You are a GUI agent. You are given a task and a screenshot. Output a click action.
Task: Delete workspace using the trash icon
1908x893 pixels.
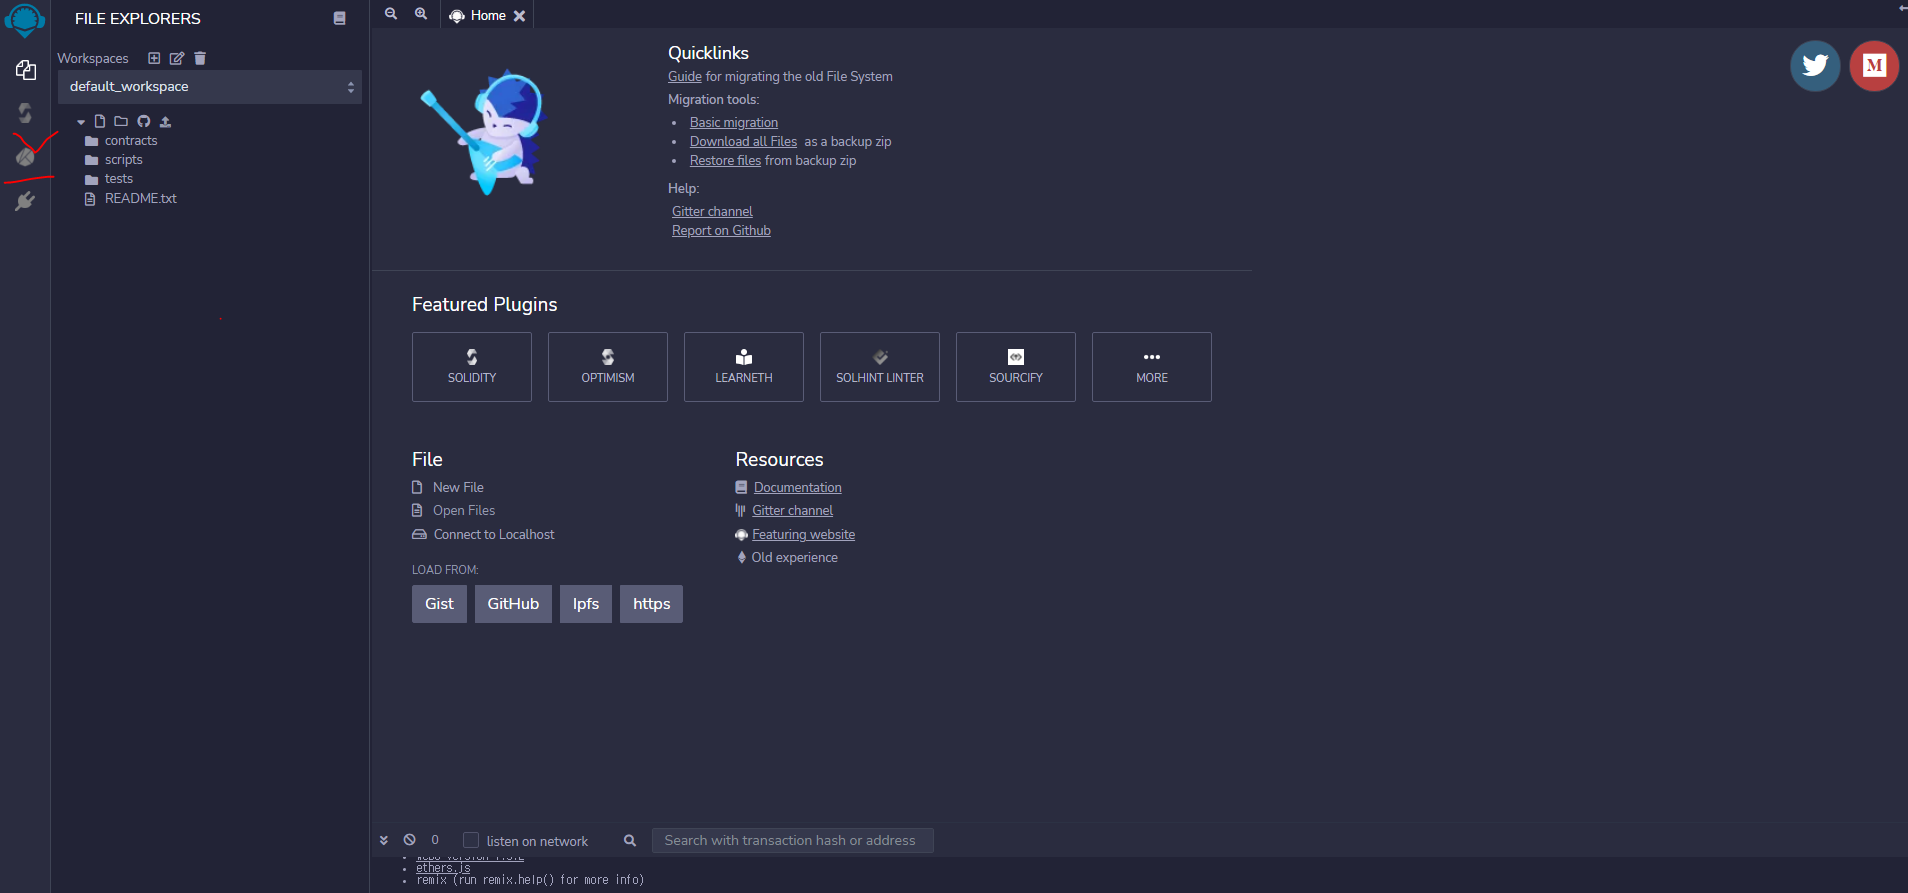point(200,58)
